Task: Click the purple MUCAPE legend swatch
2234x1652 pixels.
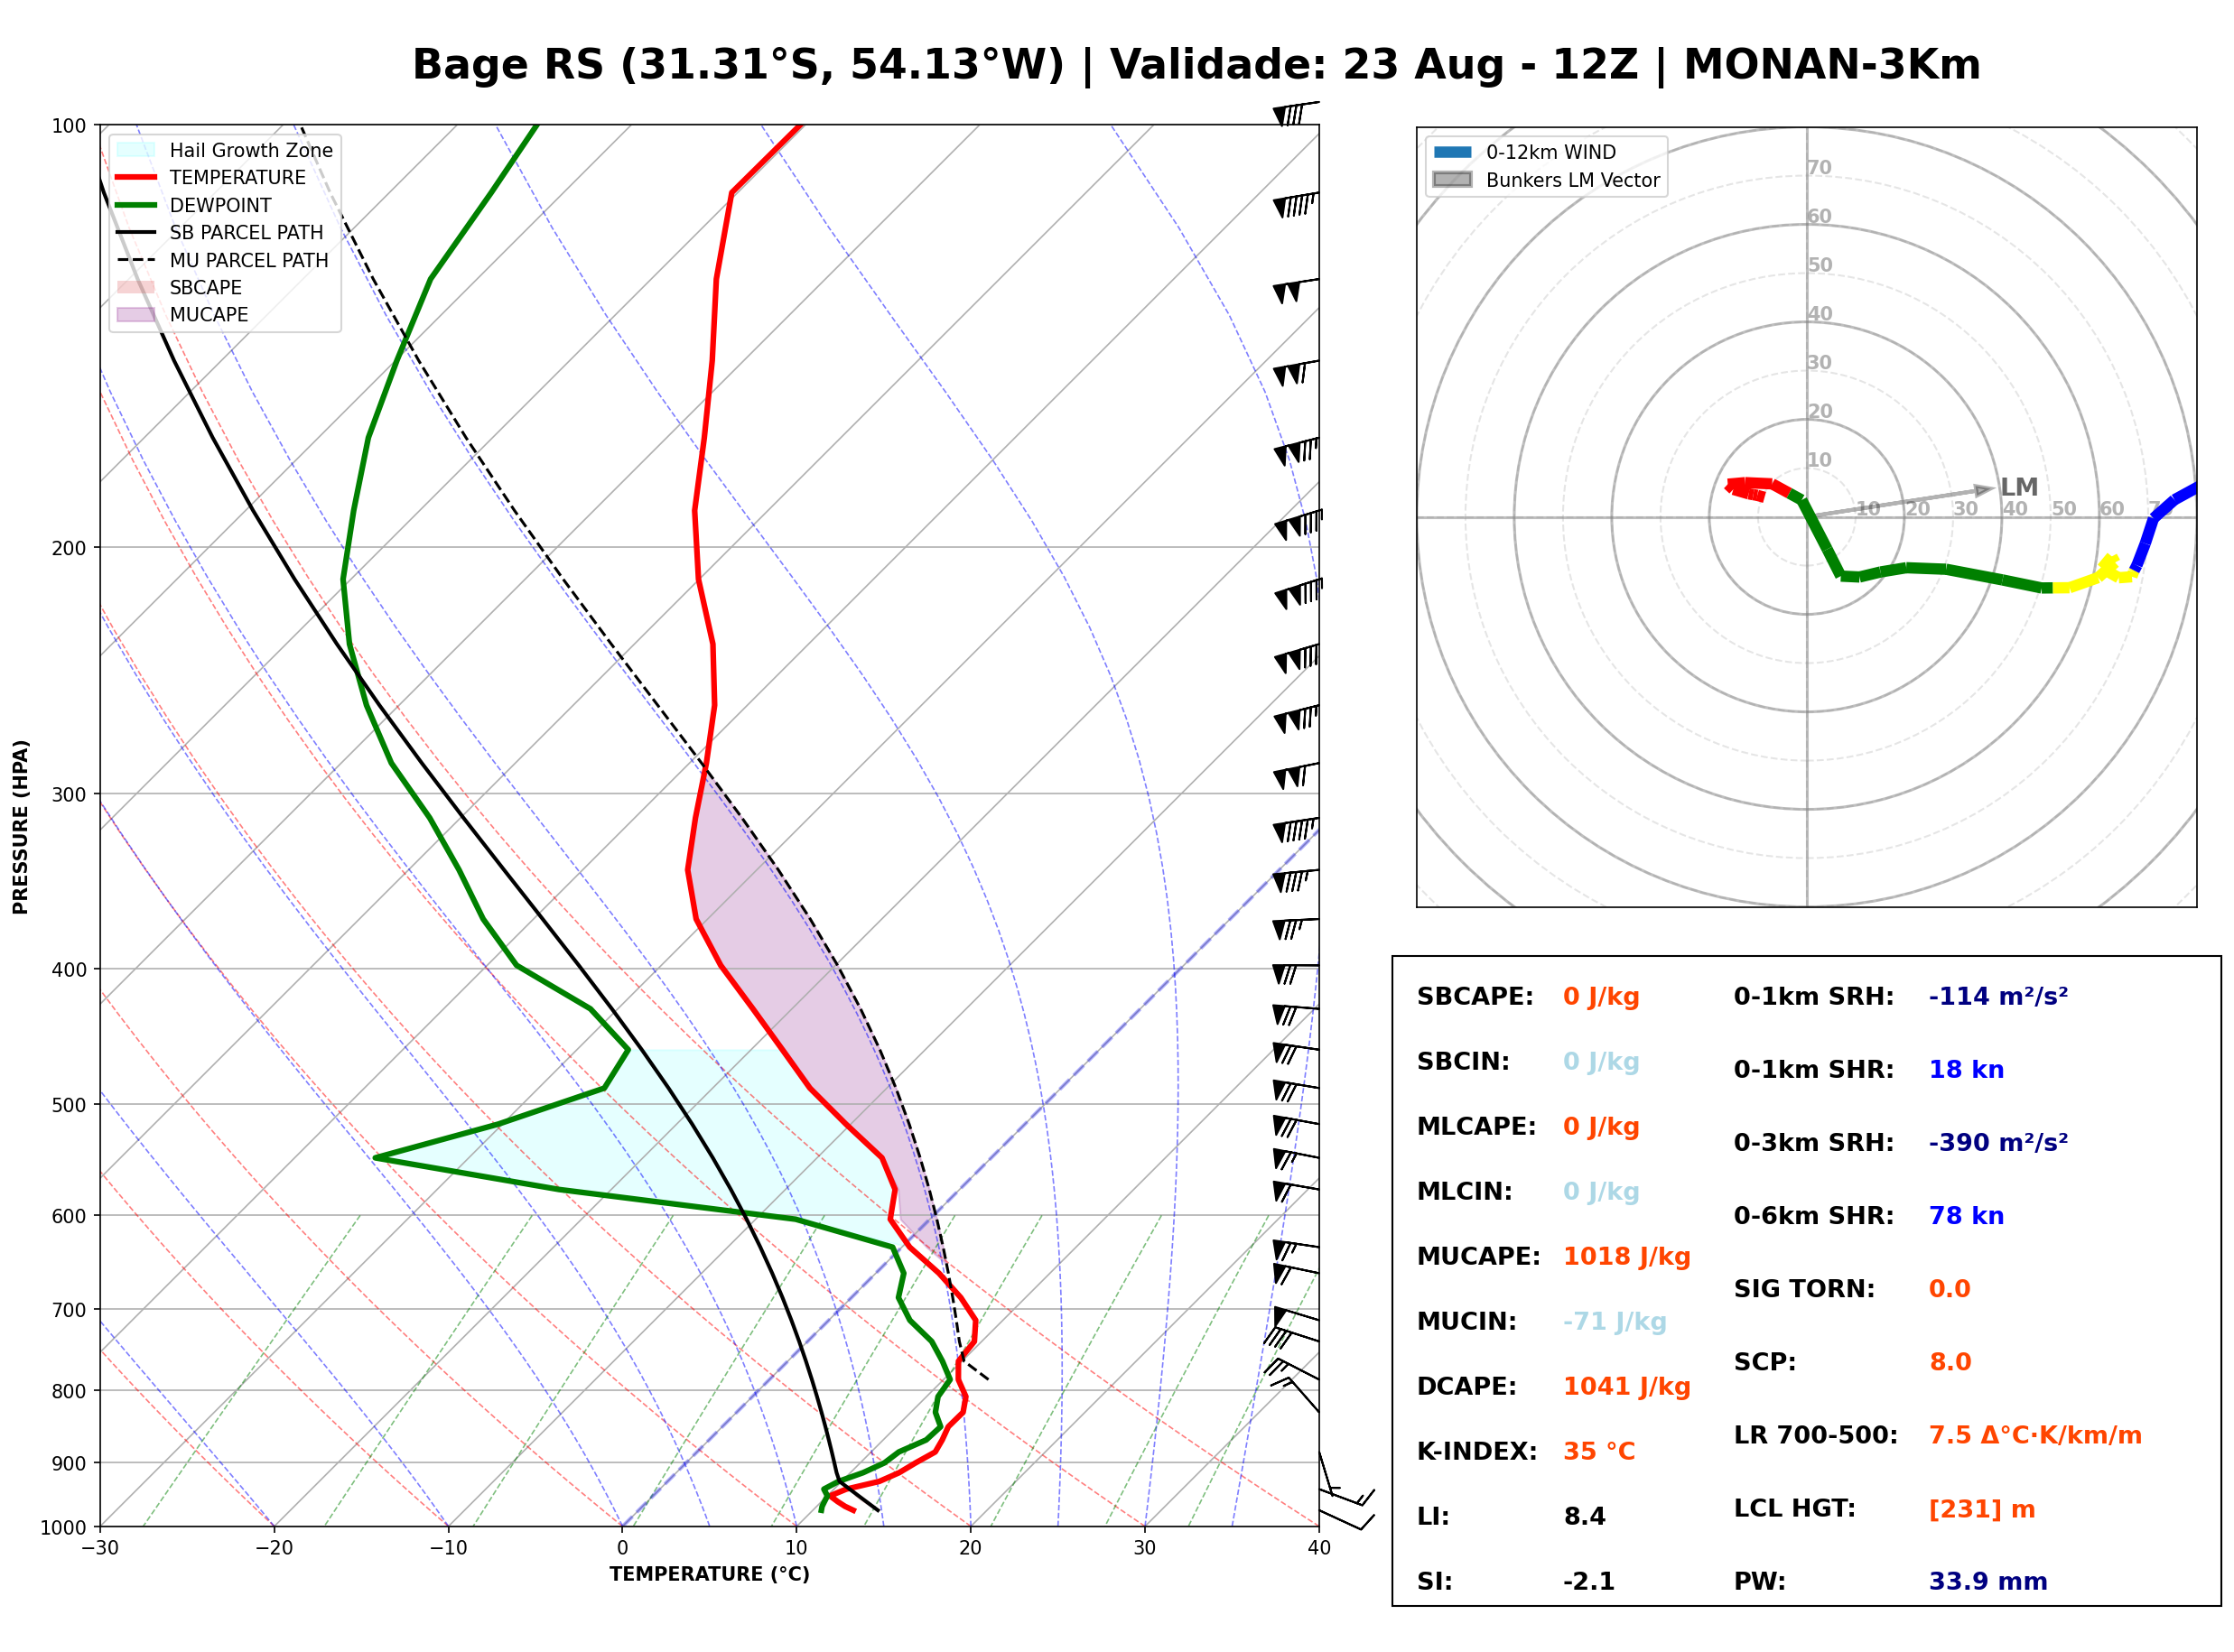Action: click(x=136, y=314)
